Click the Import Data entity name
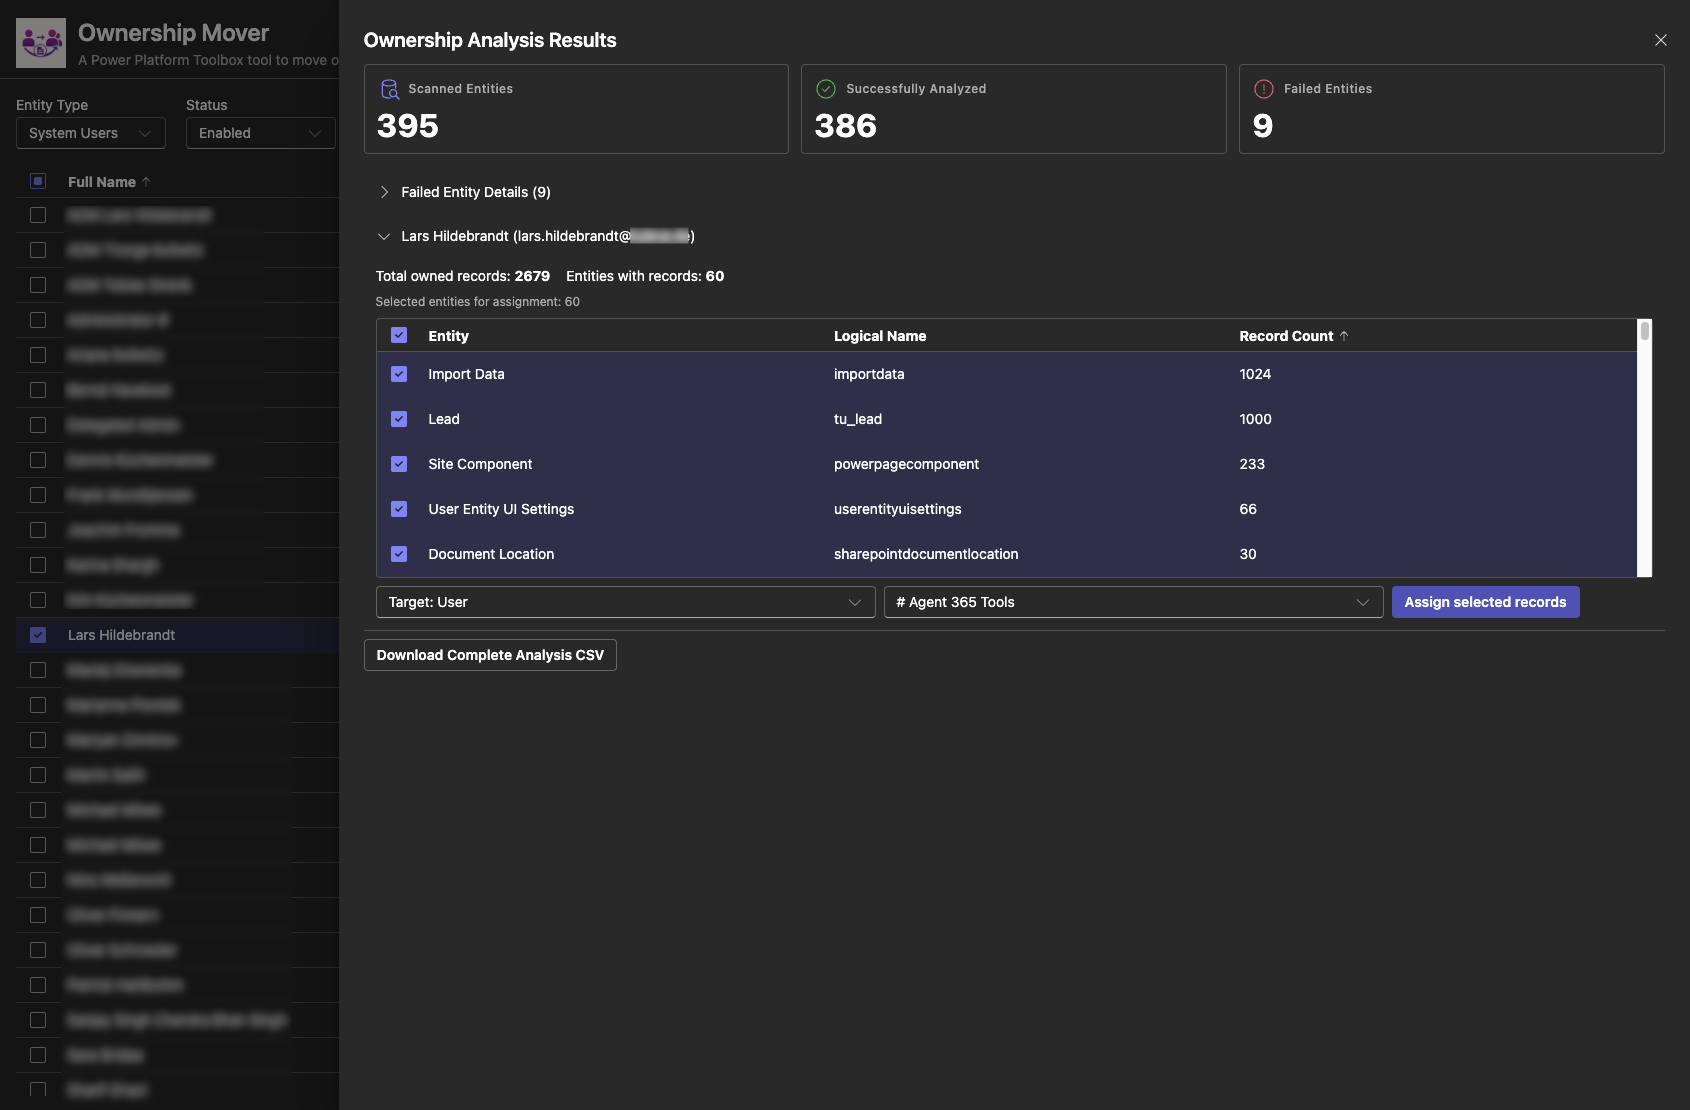Image resolution: width=1690 pixels, height=1110 pixels. (x=466, y=374)
